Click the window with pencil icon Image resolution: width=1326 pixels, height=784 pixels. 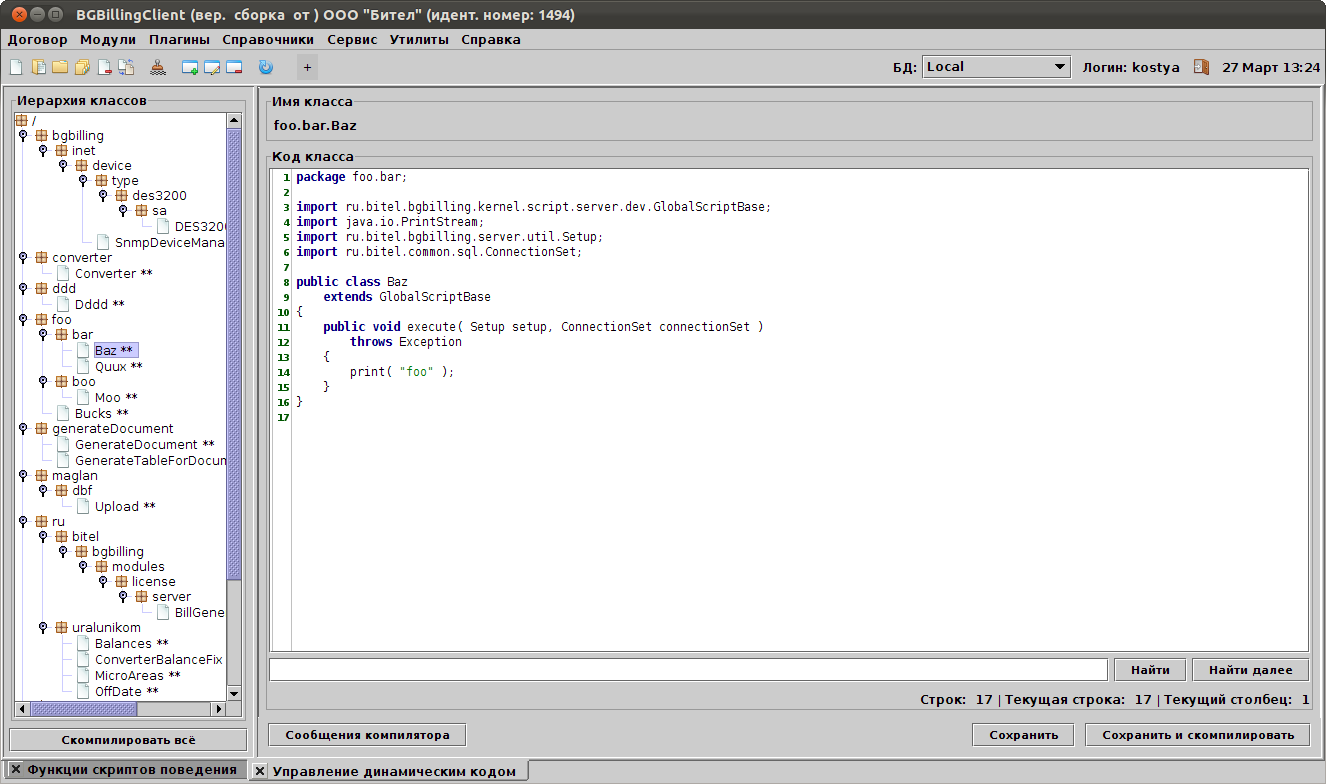click(212, 67)
